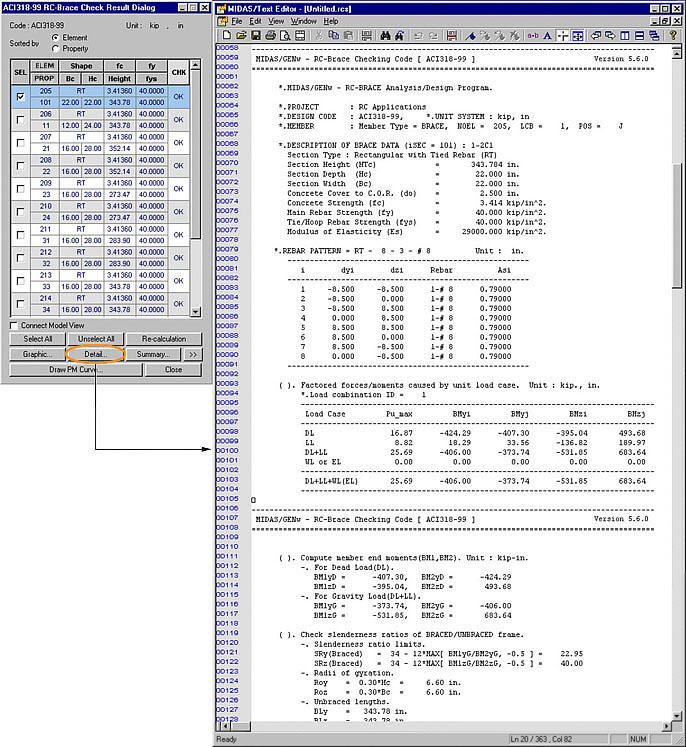Image resolution: width=686 pixels, height=747 pixels.
Task: Click the Find binoculars icon
Action: (385, 35)
